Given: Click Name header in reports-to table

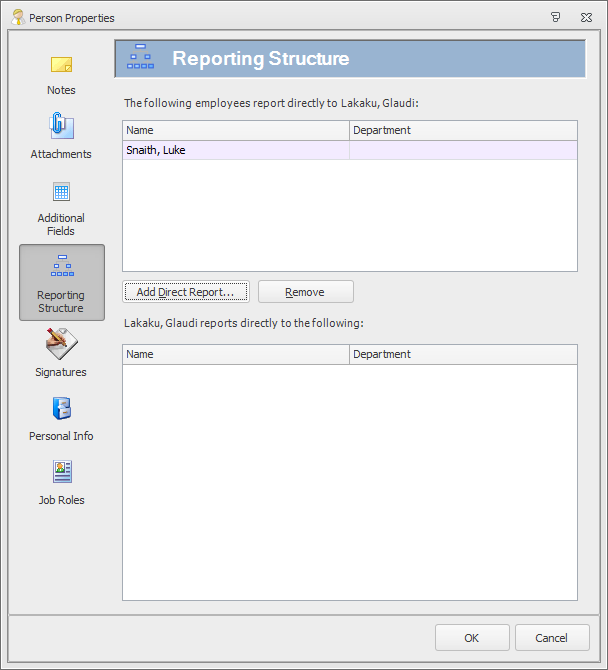Looking at the screenshot, I should (236, 354).
